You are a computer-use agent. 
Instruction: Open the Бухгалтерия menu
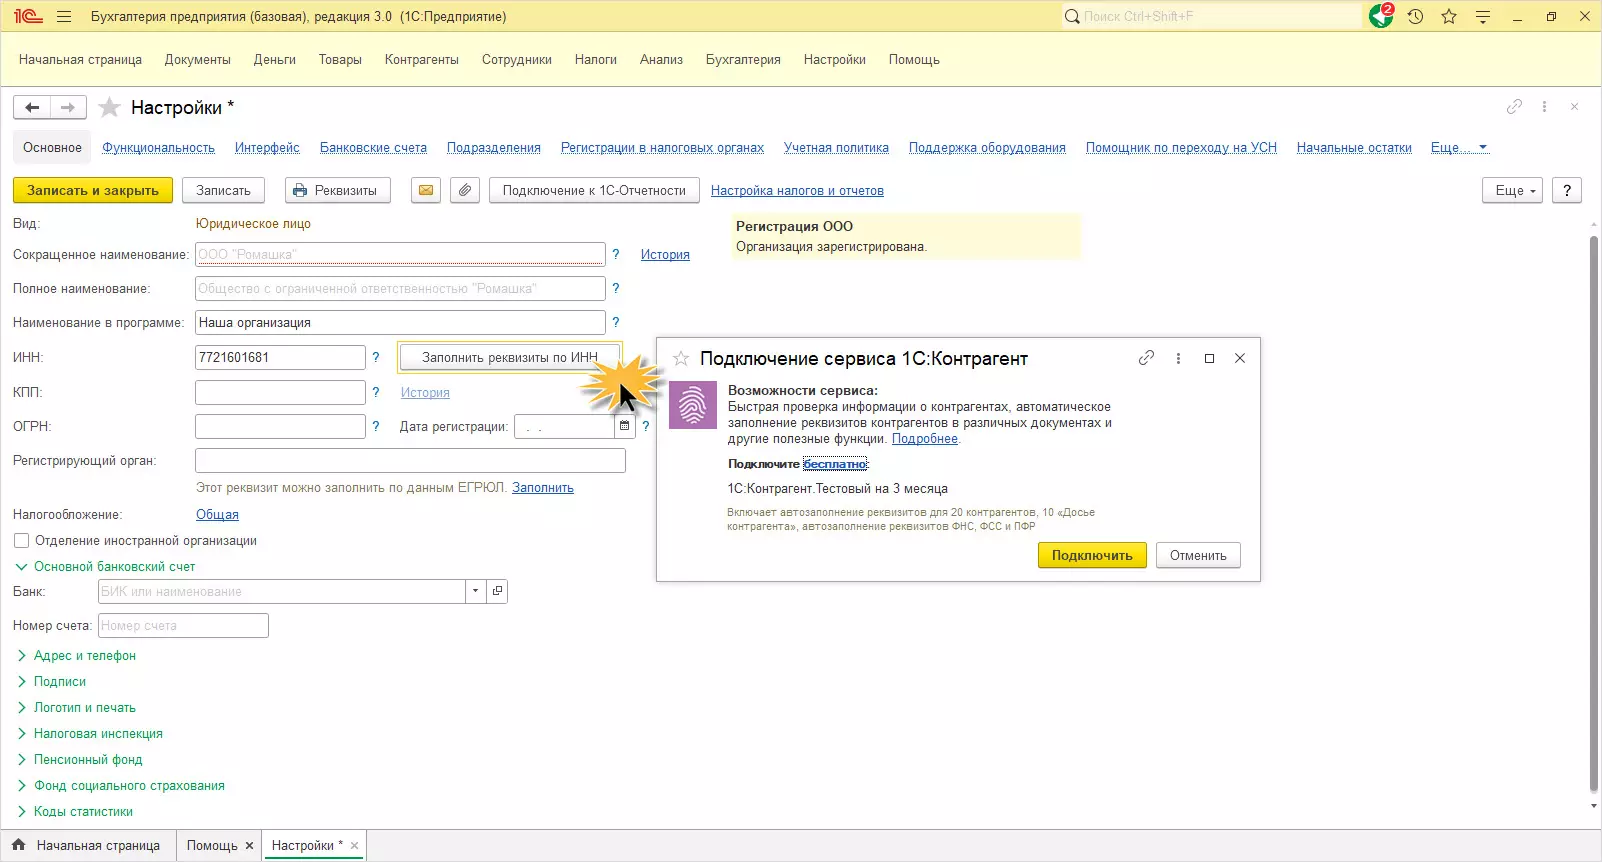click(x=742, y=60)
